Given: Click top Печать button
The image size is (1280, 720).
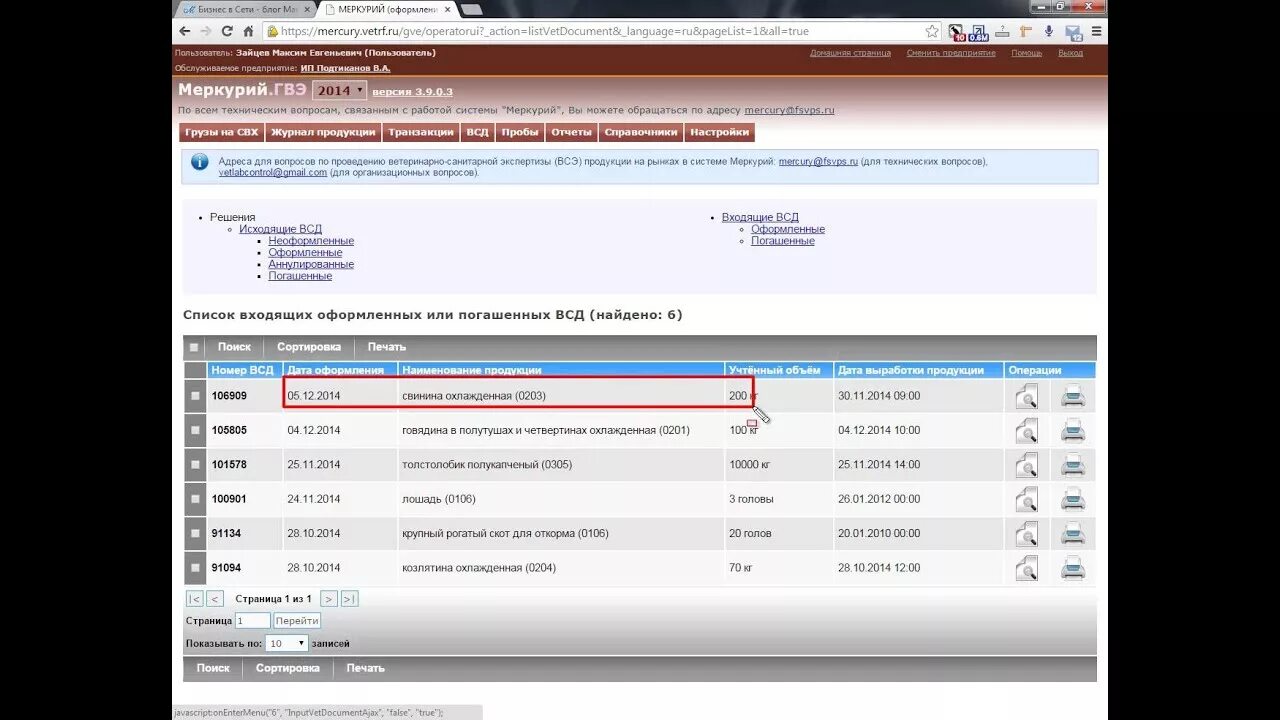Looking at the screenshot, I should [x=387, y=347].
